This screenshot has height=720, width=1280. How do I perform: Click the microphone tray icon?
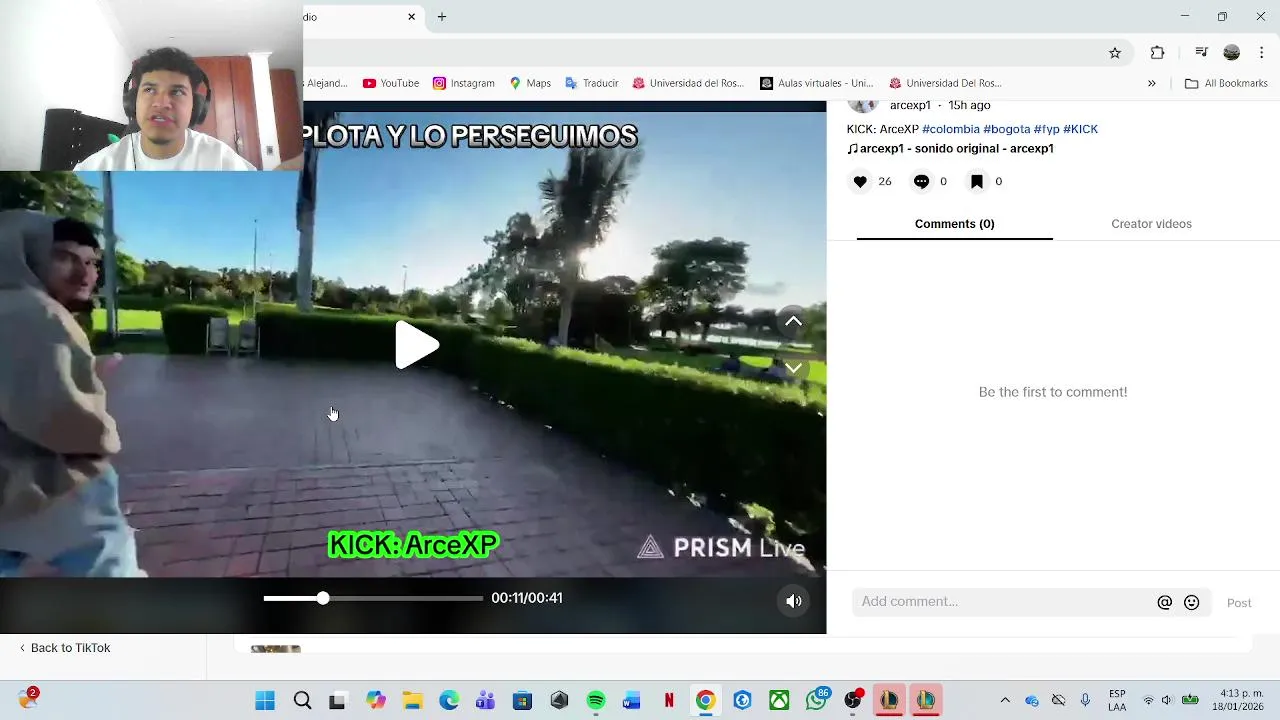[1085, 701]
